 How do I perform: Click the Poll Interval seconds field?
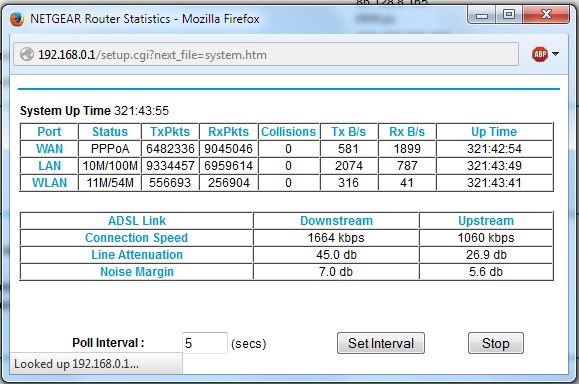point(205,343)
